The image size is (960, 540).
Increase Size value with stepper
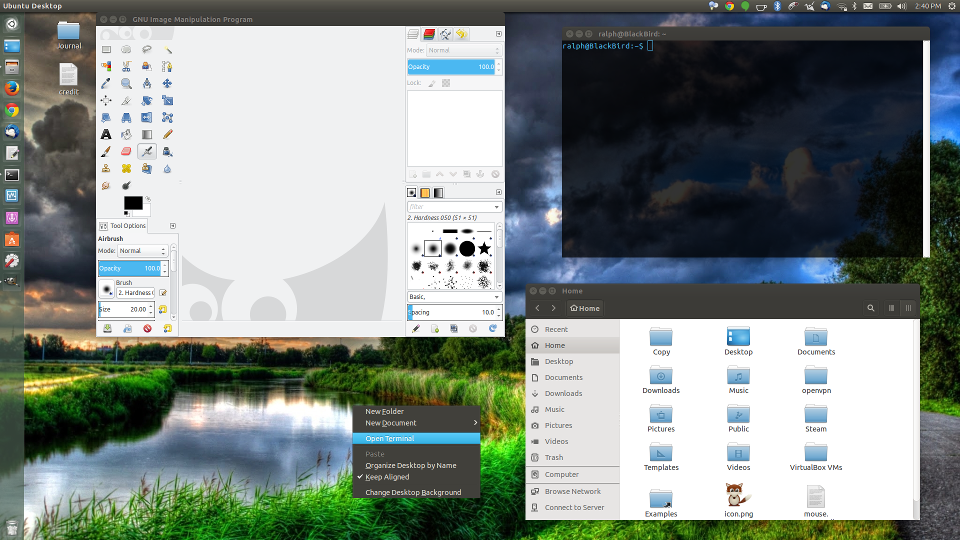[151, 307]
